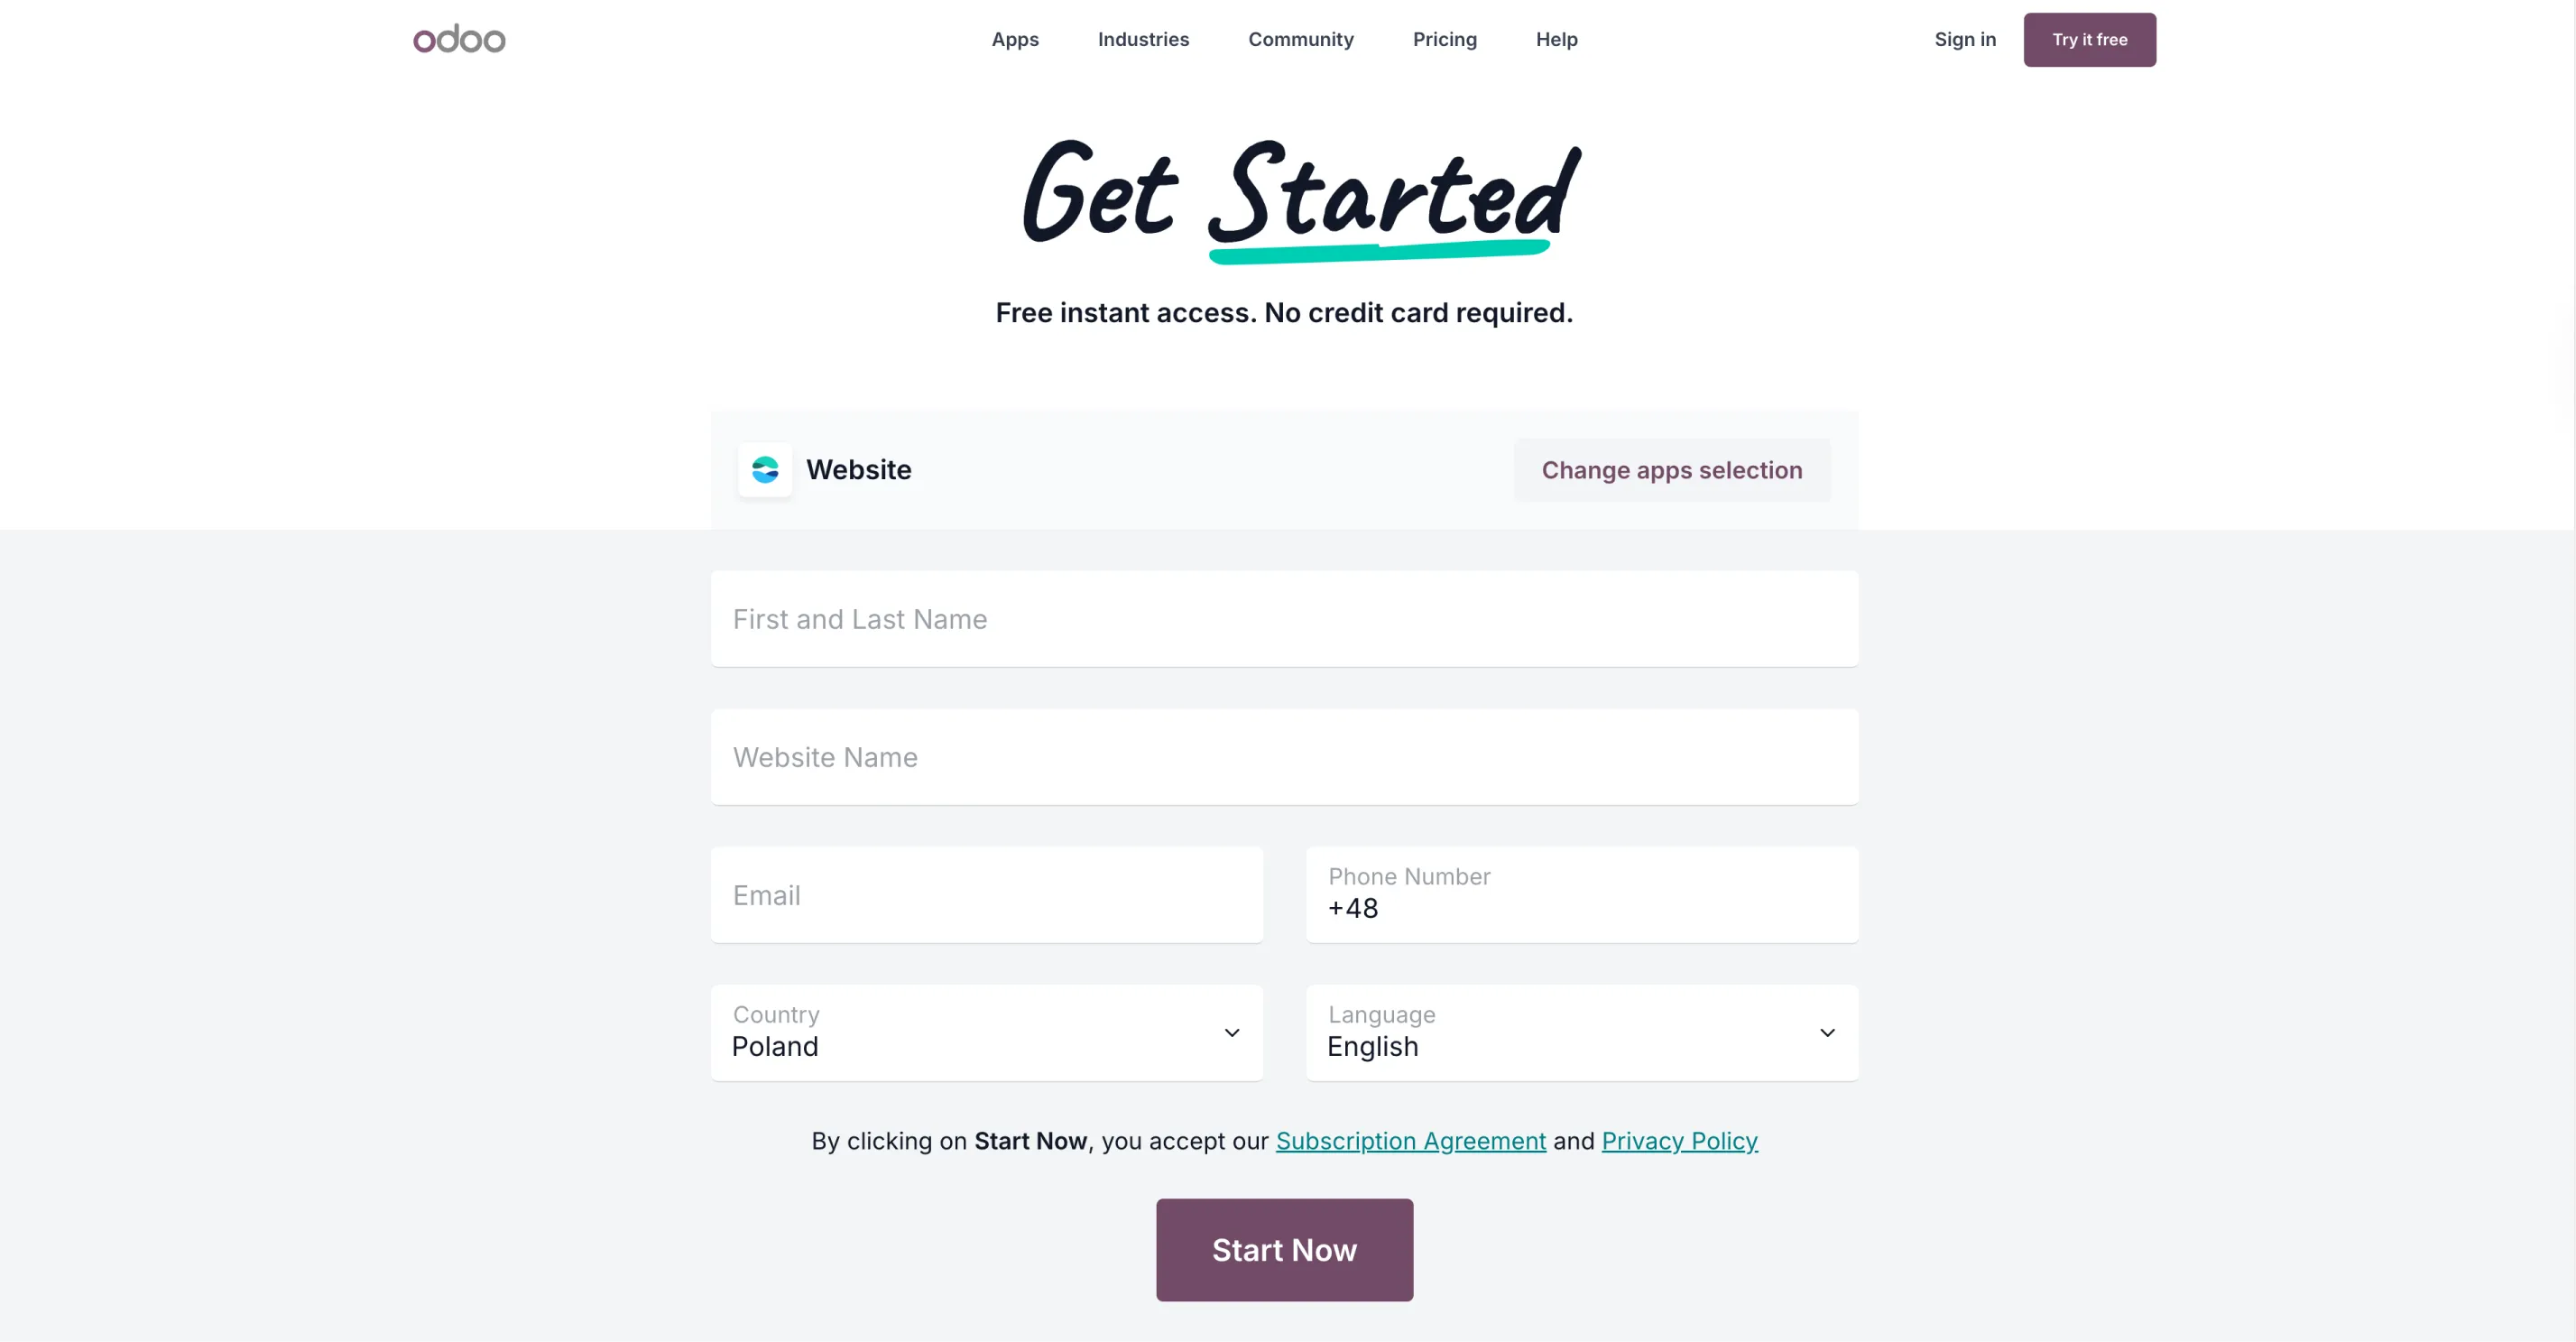Click the Language dropdown chevron arrow

point(1827,1033)
